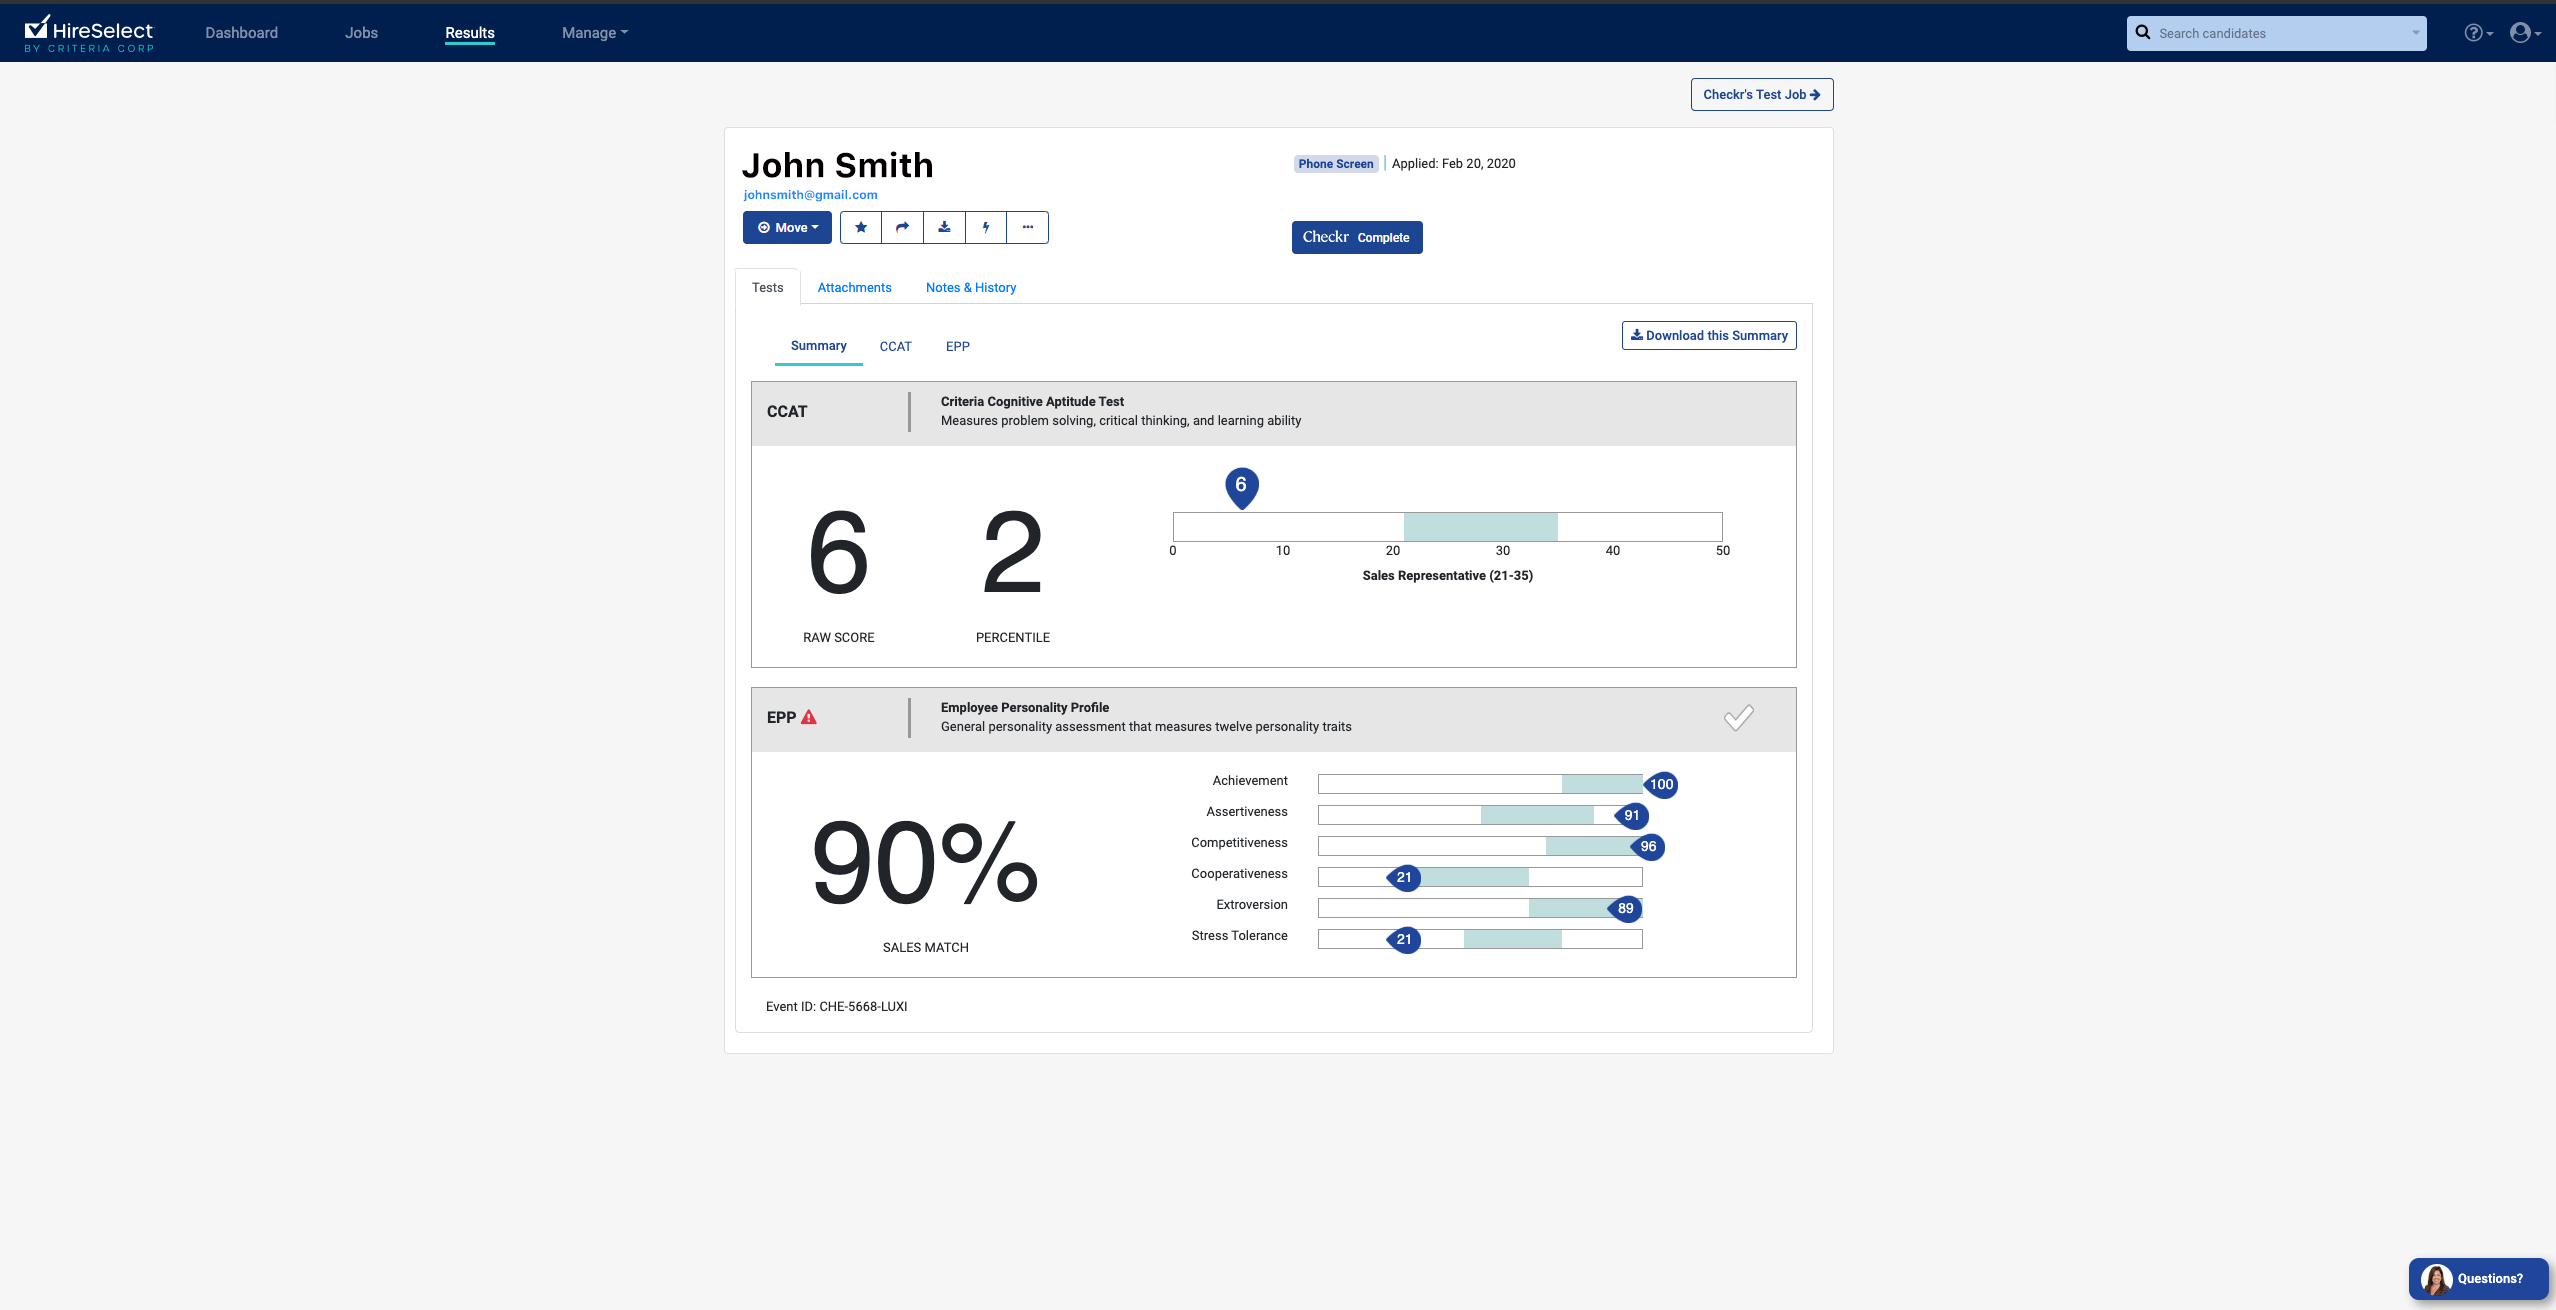Go to Dashboard in the navbar

click(x=241, y=33)
